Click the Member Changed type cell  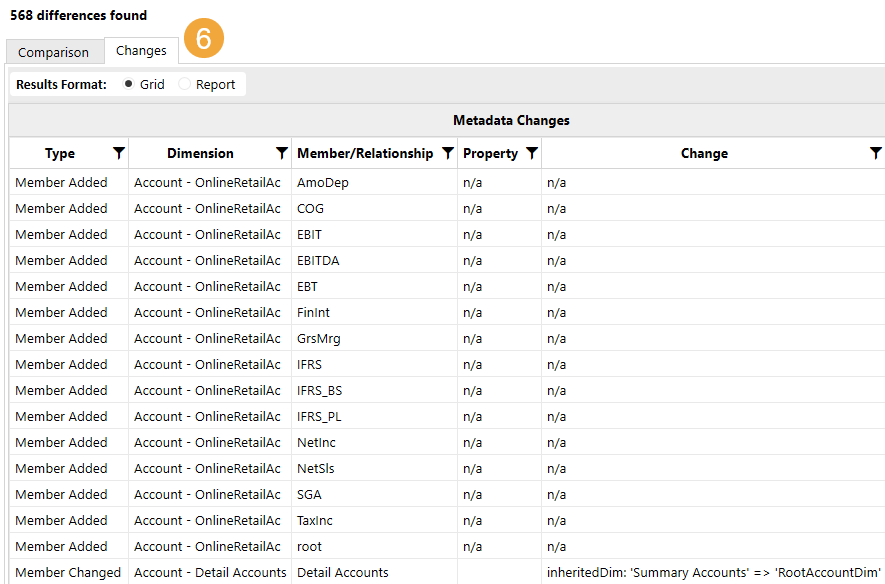point(68,573)
